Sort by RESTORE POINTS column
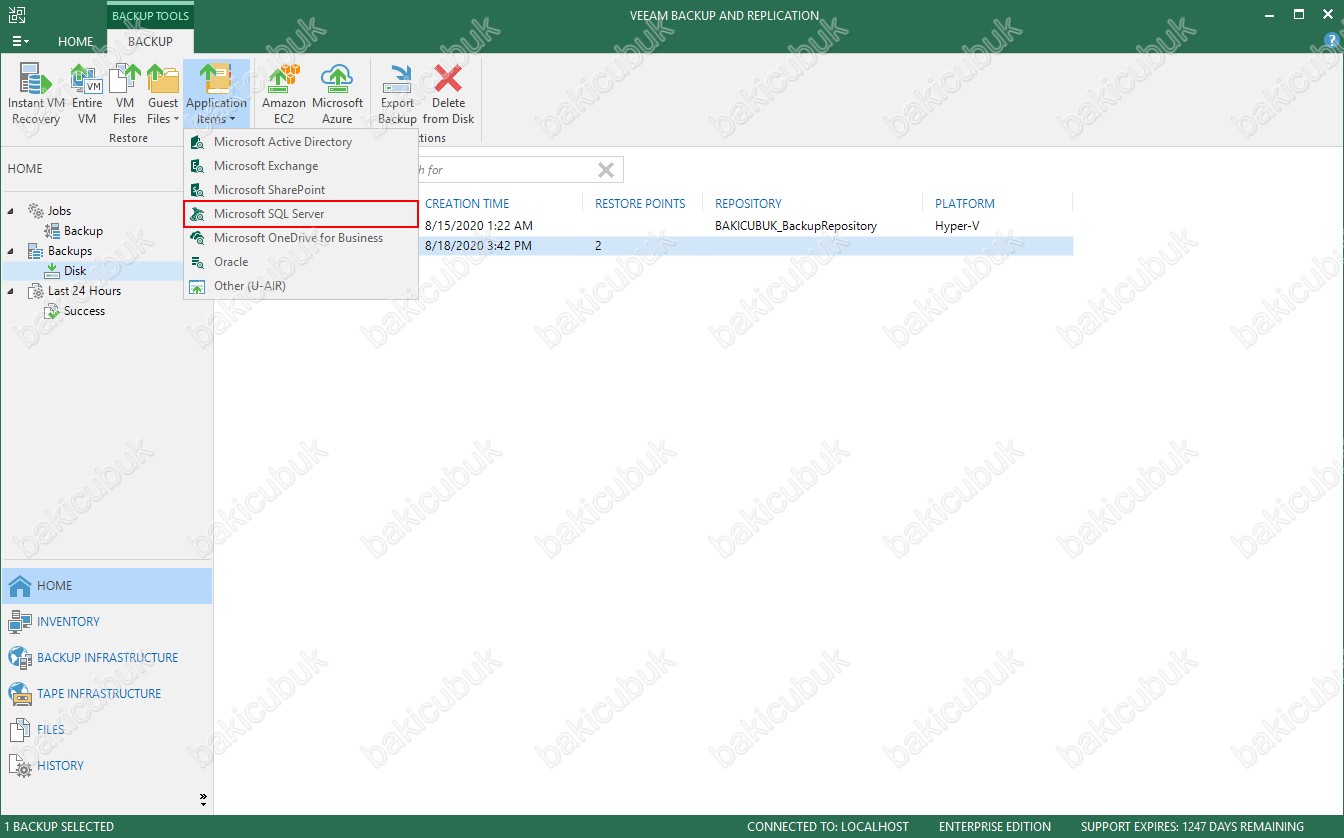Image resolution: width=1344 pixels, height=838 pixels. pos(640,203)
